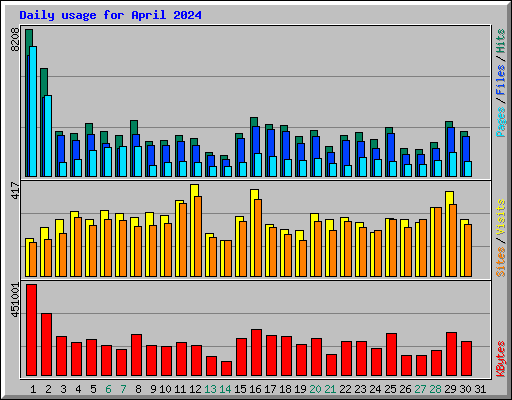This screenshot has width=512, height=400.
Task: Click day label 29 on the x-axis
Action: (450, 389)
